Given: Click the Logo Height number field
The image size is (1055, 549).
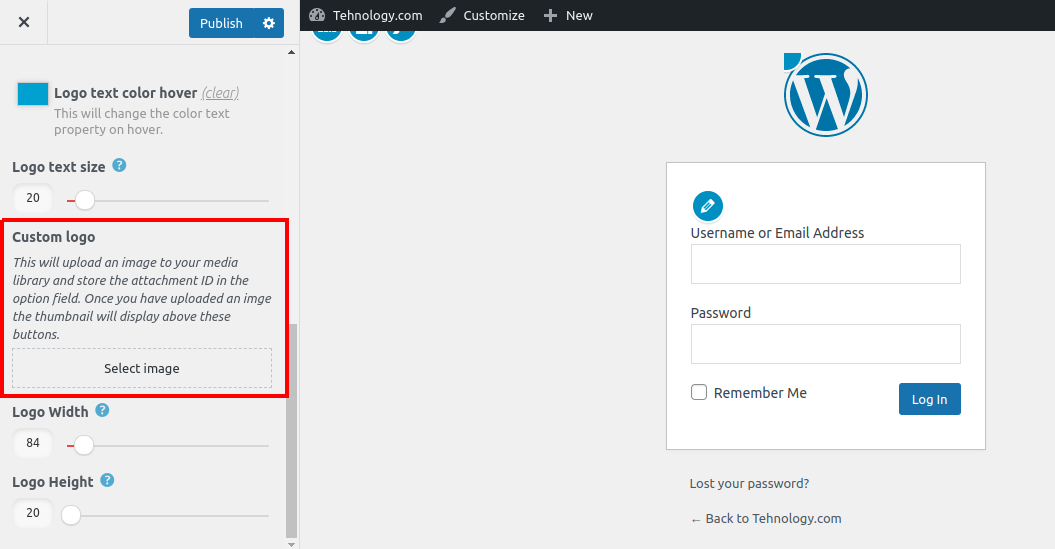Looking at the screenshot, I should [x=33, y=513].
